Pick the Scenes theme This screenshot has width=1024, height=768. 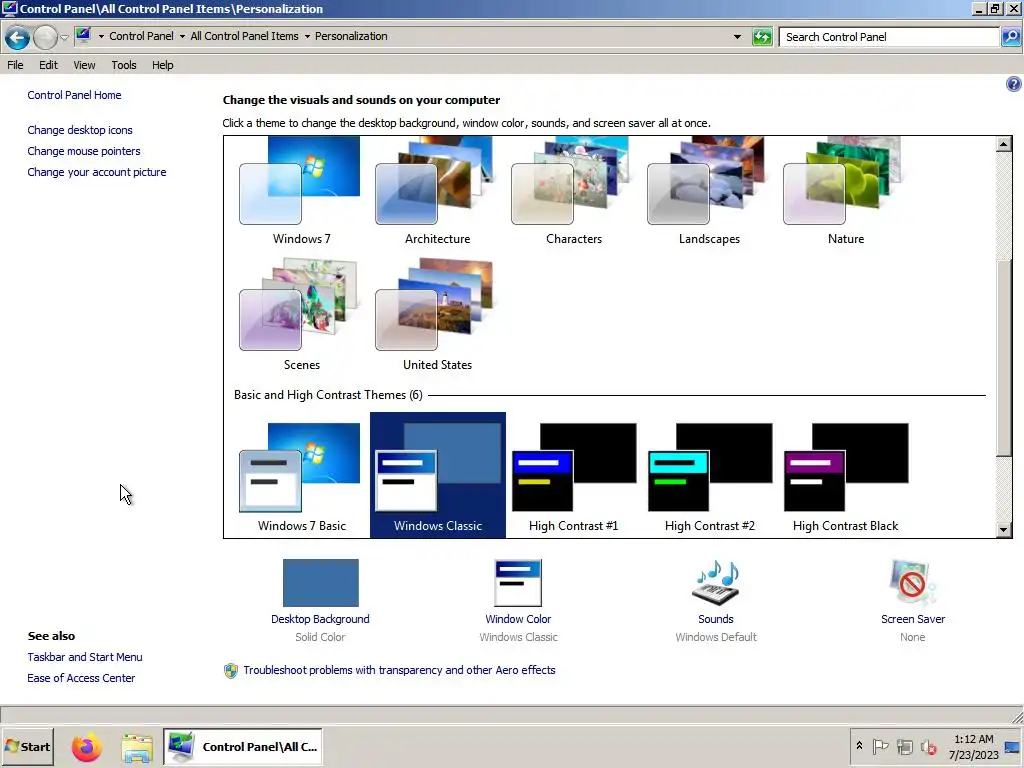coord(301,314)
